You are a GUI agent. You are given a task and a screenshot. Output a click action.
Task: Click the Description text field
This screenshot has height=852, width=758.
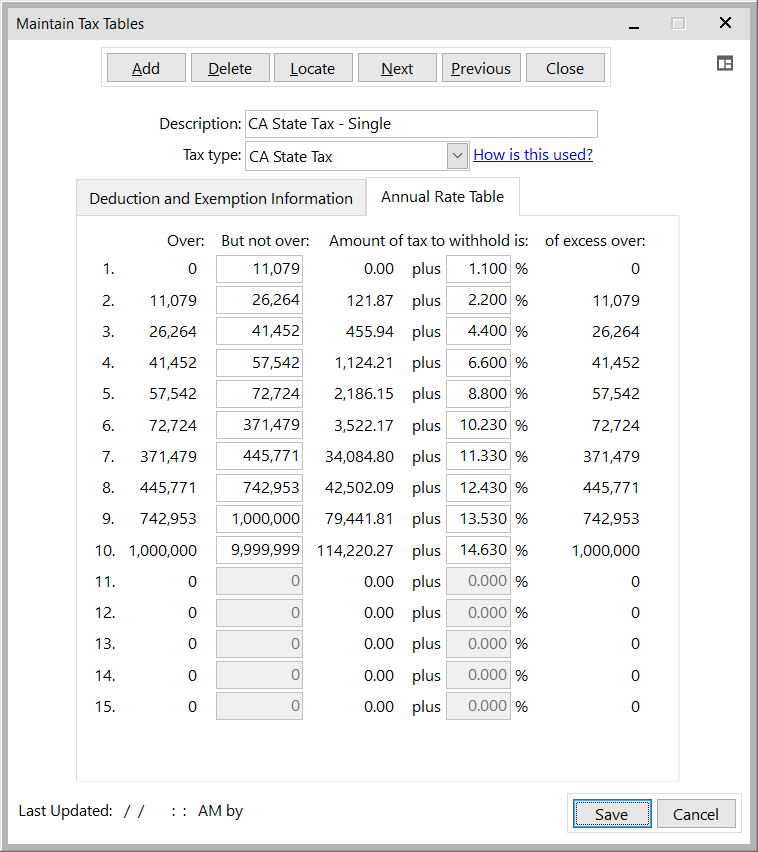tap(420, 124)
